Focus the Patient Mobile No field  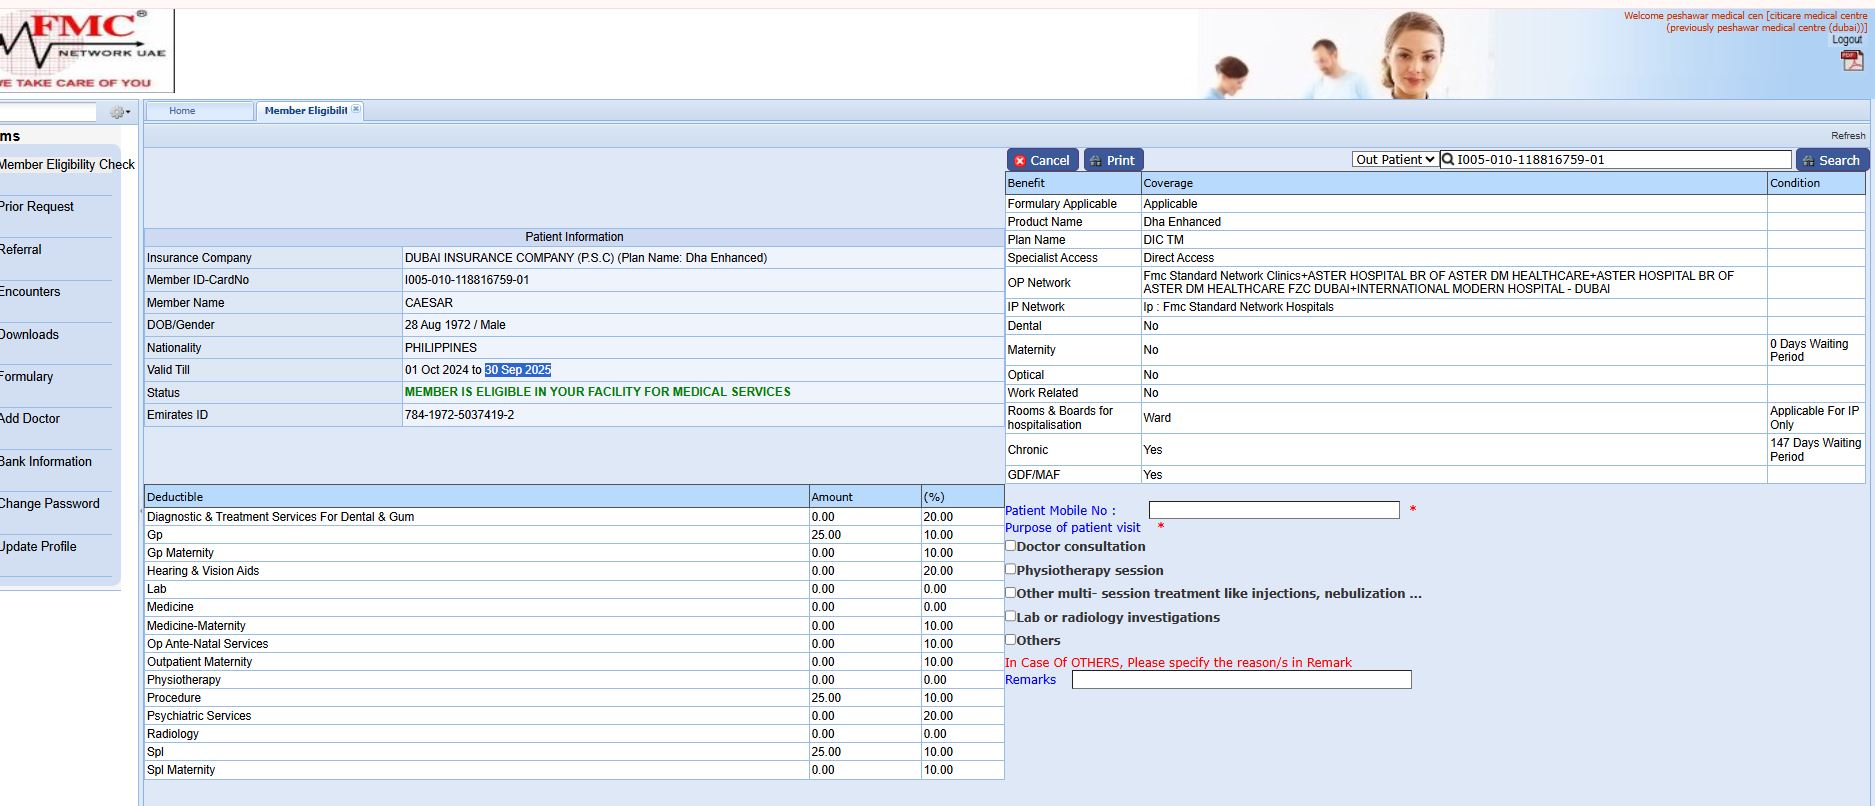point(1273,510)
